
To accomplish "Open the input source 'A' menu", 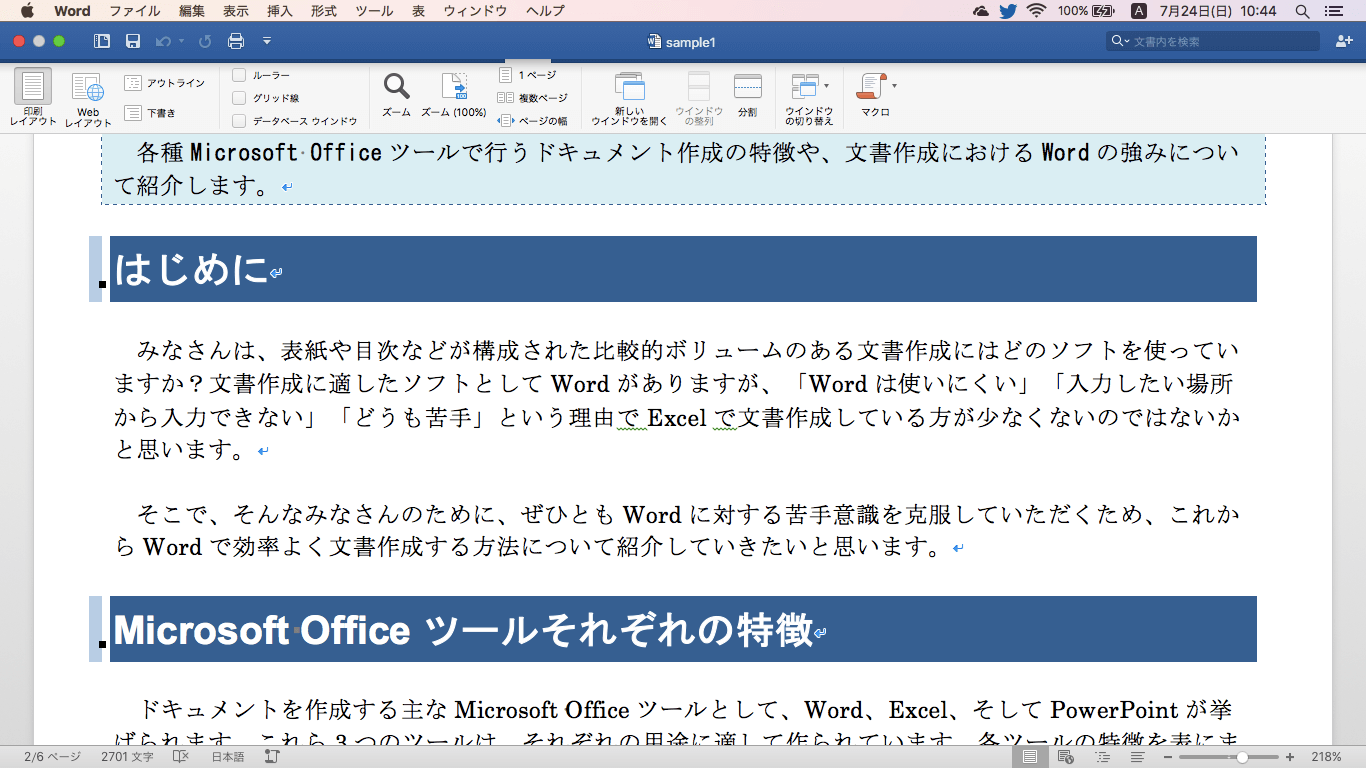I will (x=1138, y=11).
